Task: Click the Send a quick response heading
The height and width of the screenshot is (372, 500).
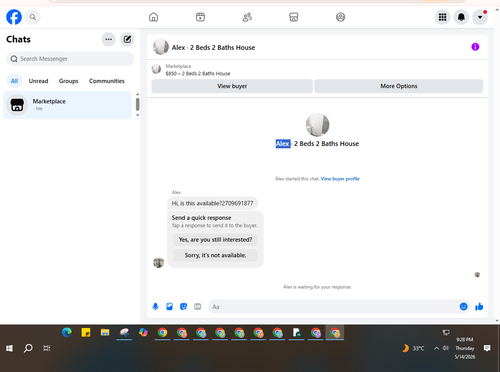Action: [201, 218]
